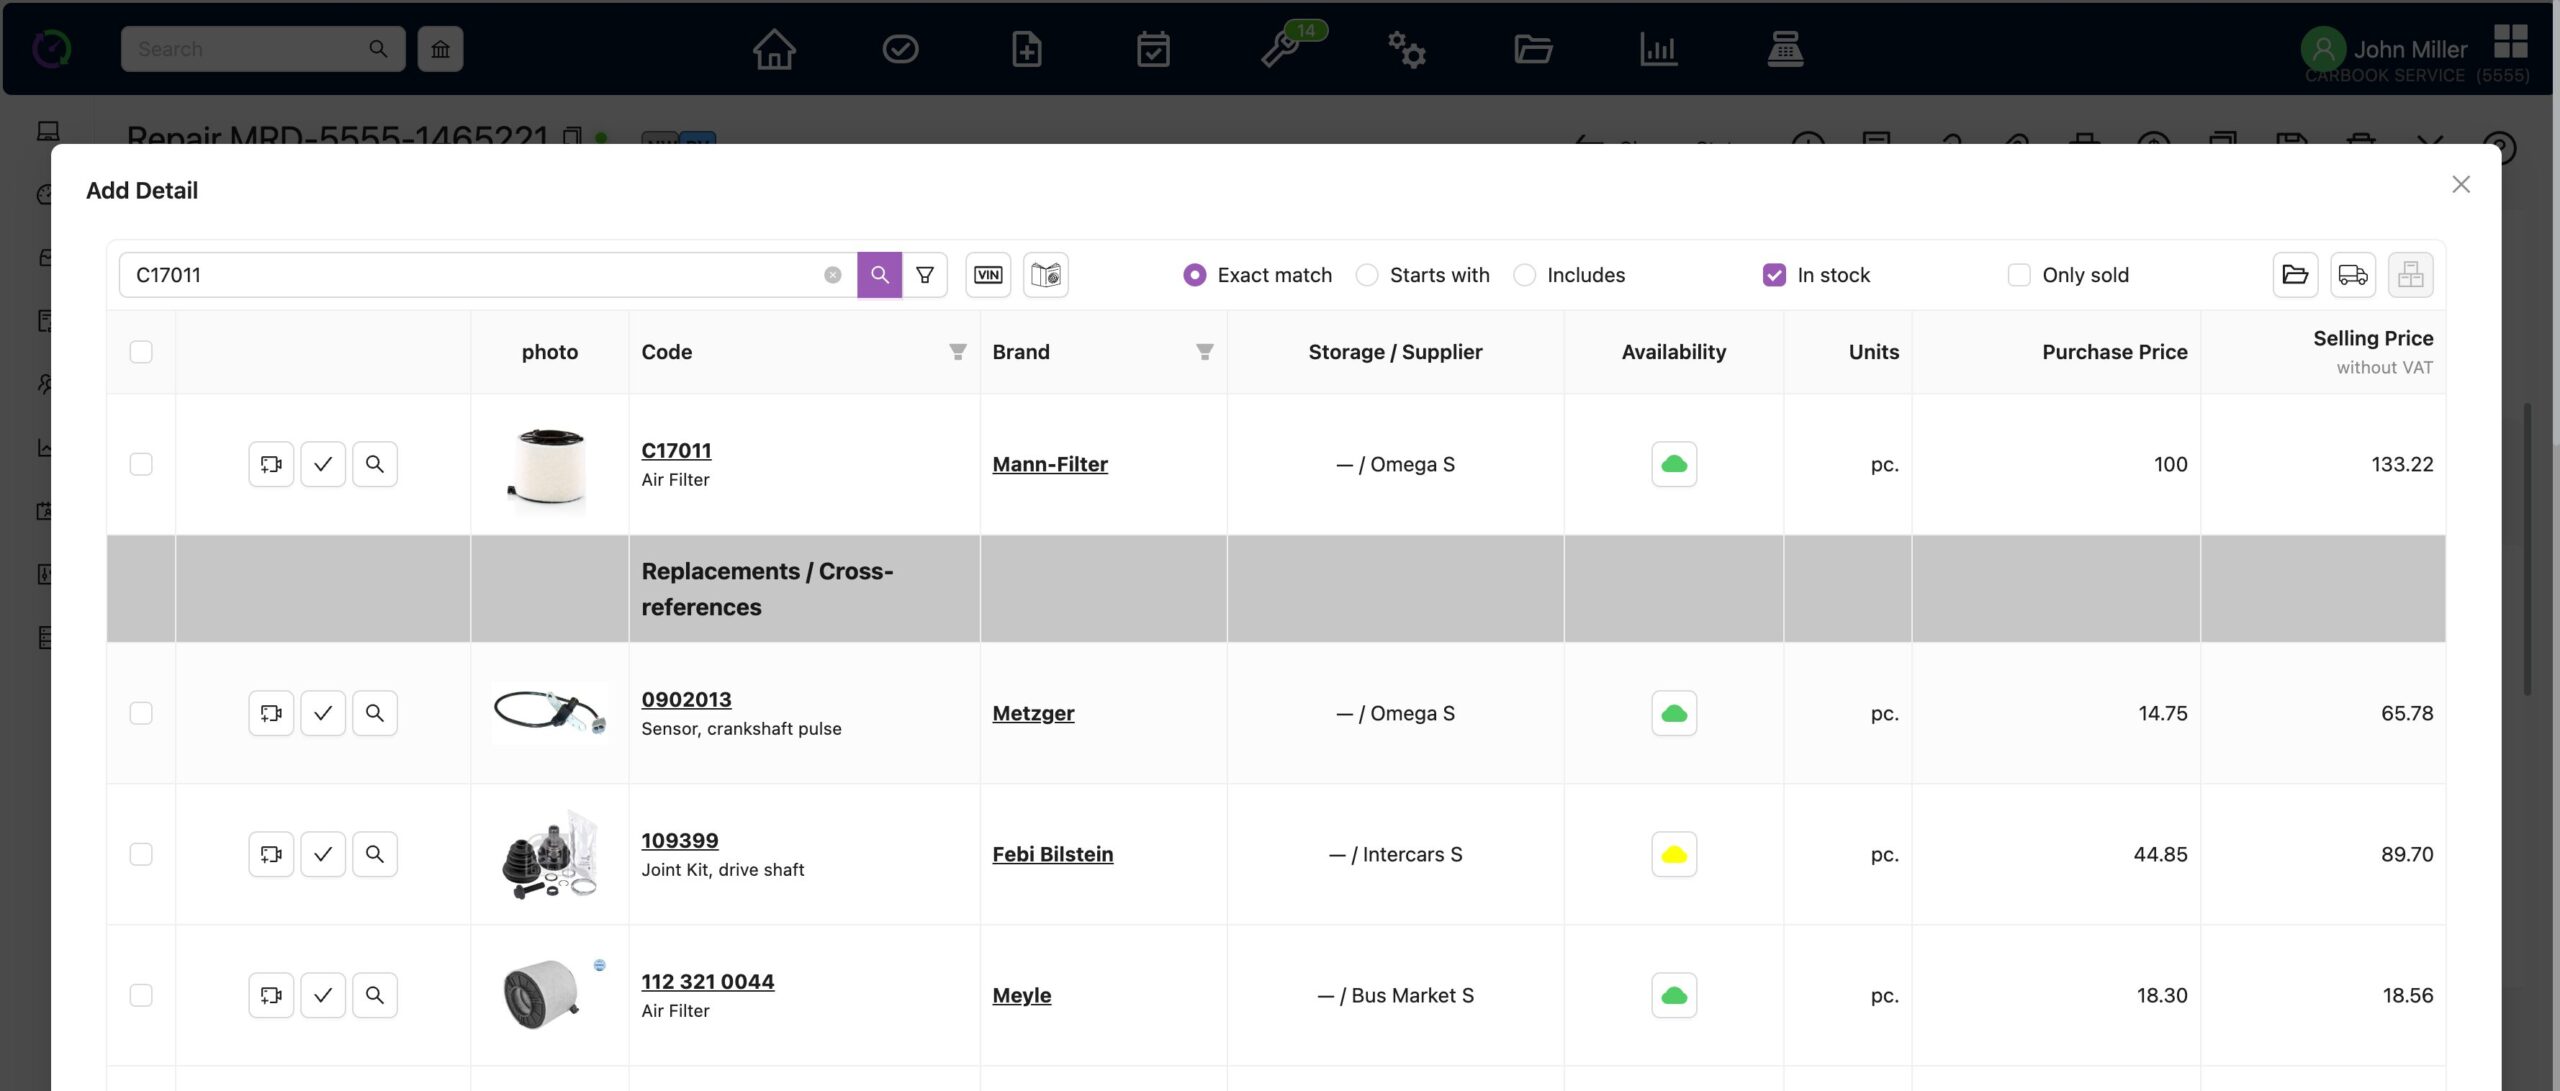Click the Metzger crankshaft sensor photo
The width and height of the screenshot is (2560, 1091).
click(549, 713)
